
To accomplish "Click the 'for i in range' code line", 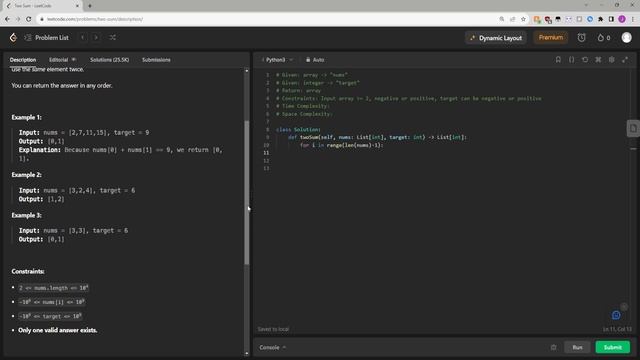I will 342,145.
